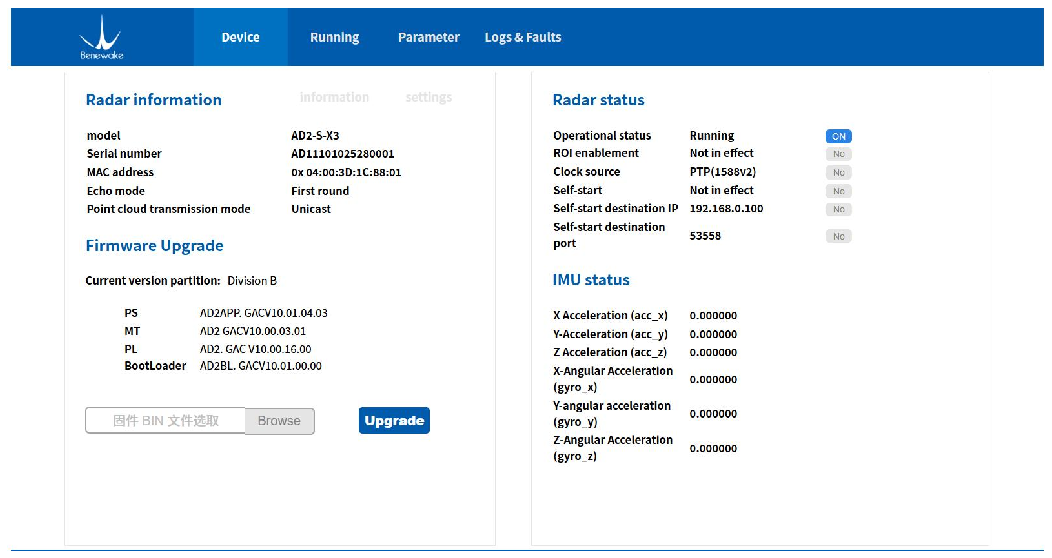The width and height of the screenshot is (1052, 558).
Task: Open the Parameter tab
Action: pos(429,38)
